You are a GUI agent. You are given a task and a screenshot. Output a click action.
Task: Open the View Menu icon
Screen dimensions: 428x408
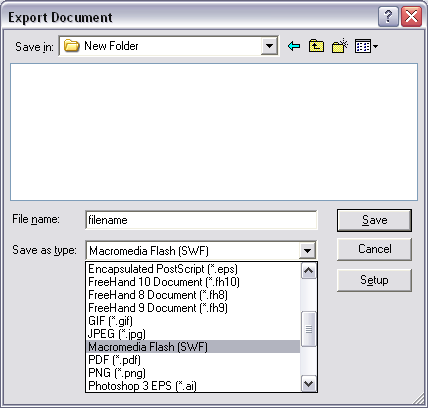[x=363, y=46]
